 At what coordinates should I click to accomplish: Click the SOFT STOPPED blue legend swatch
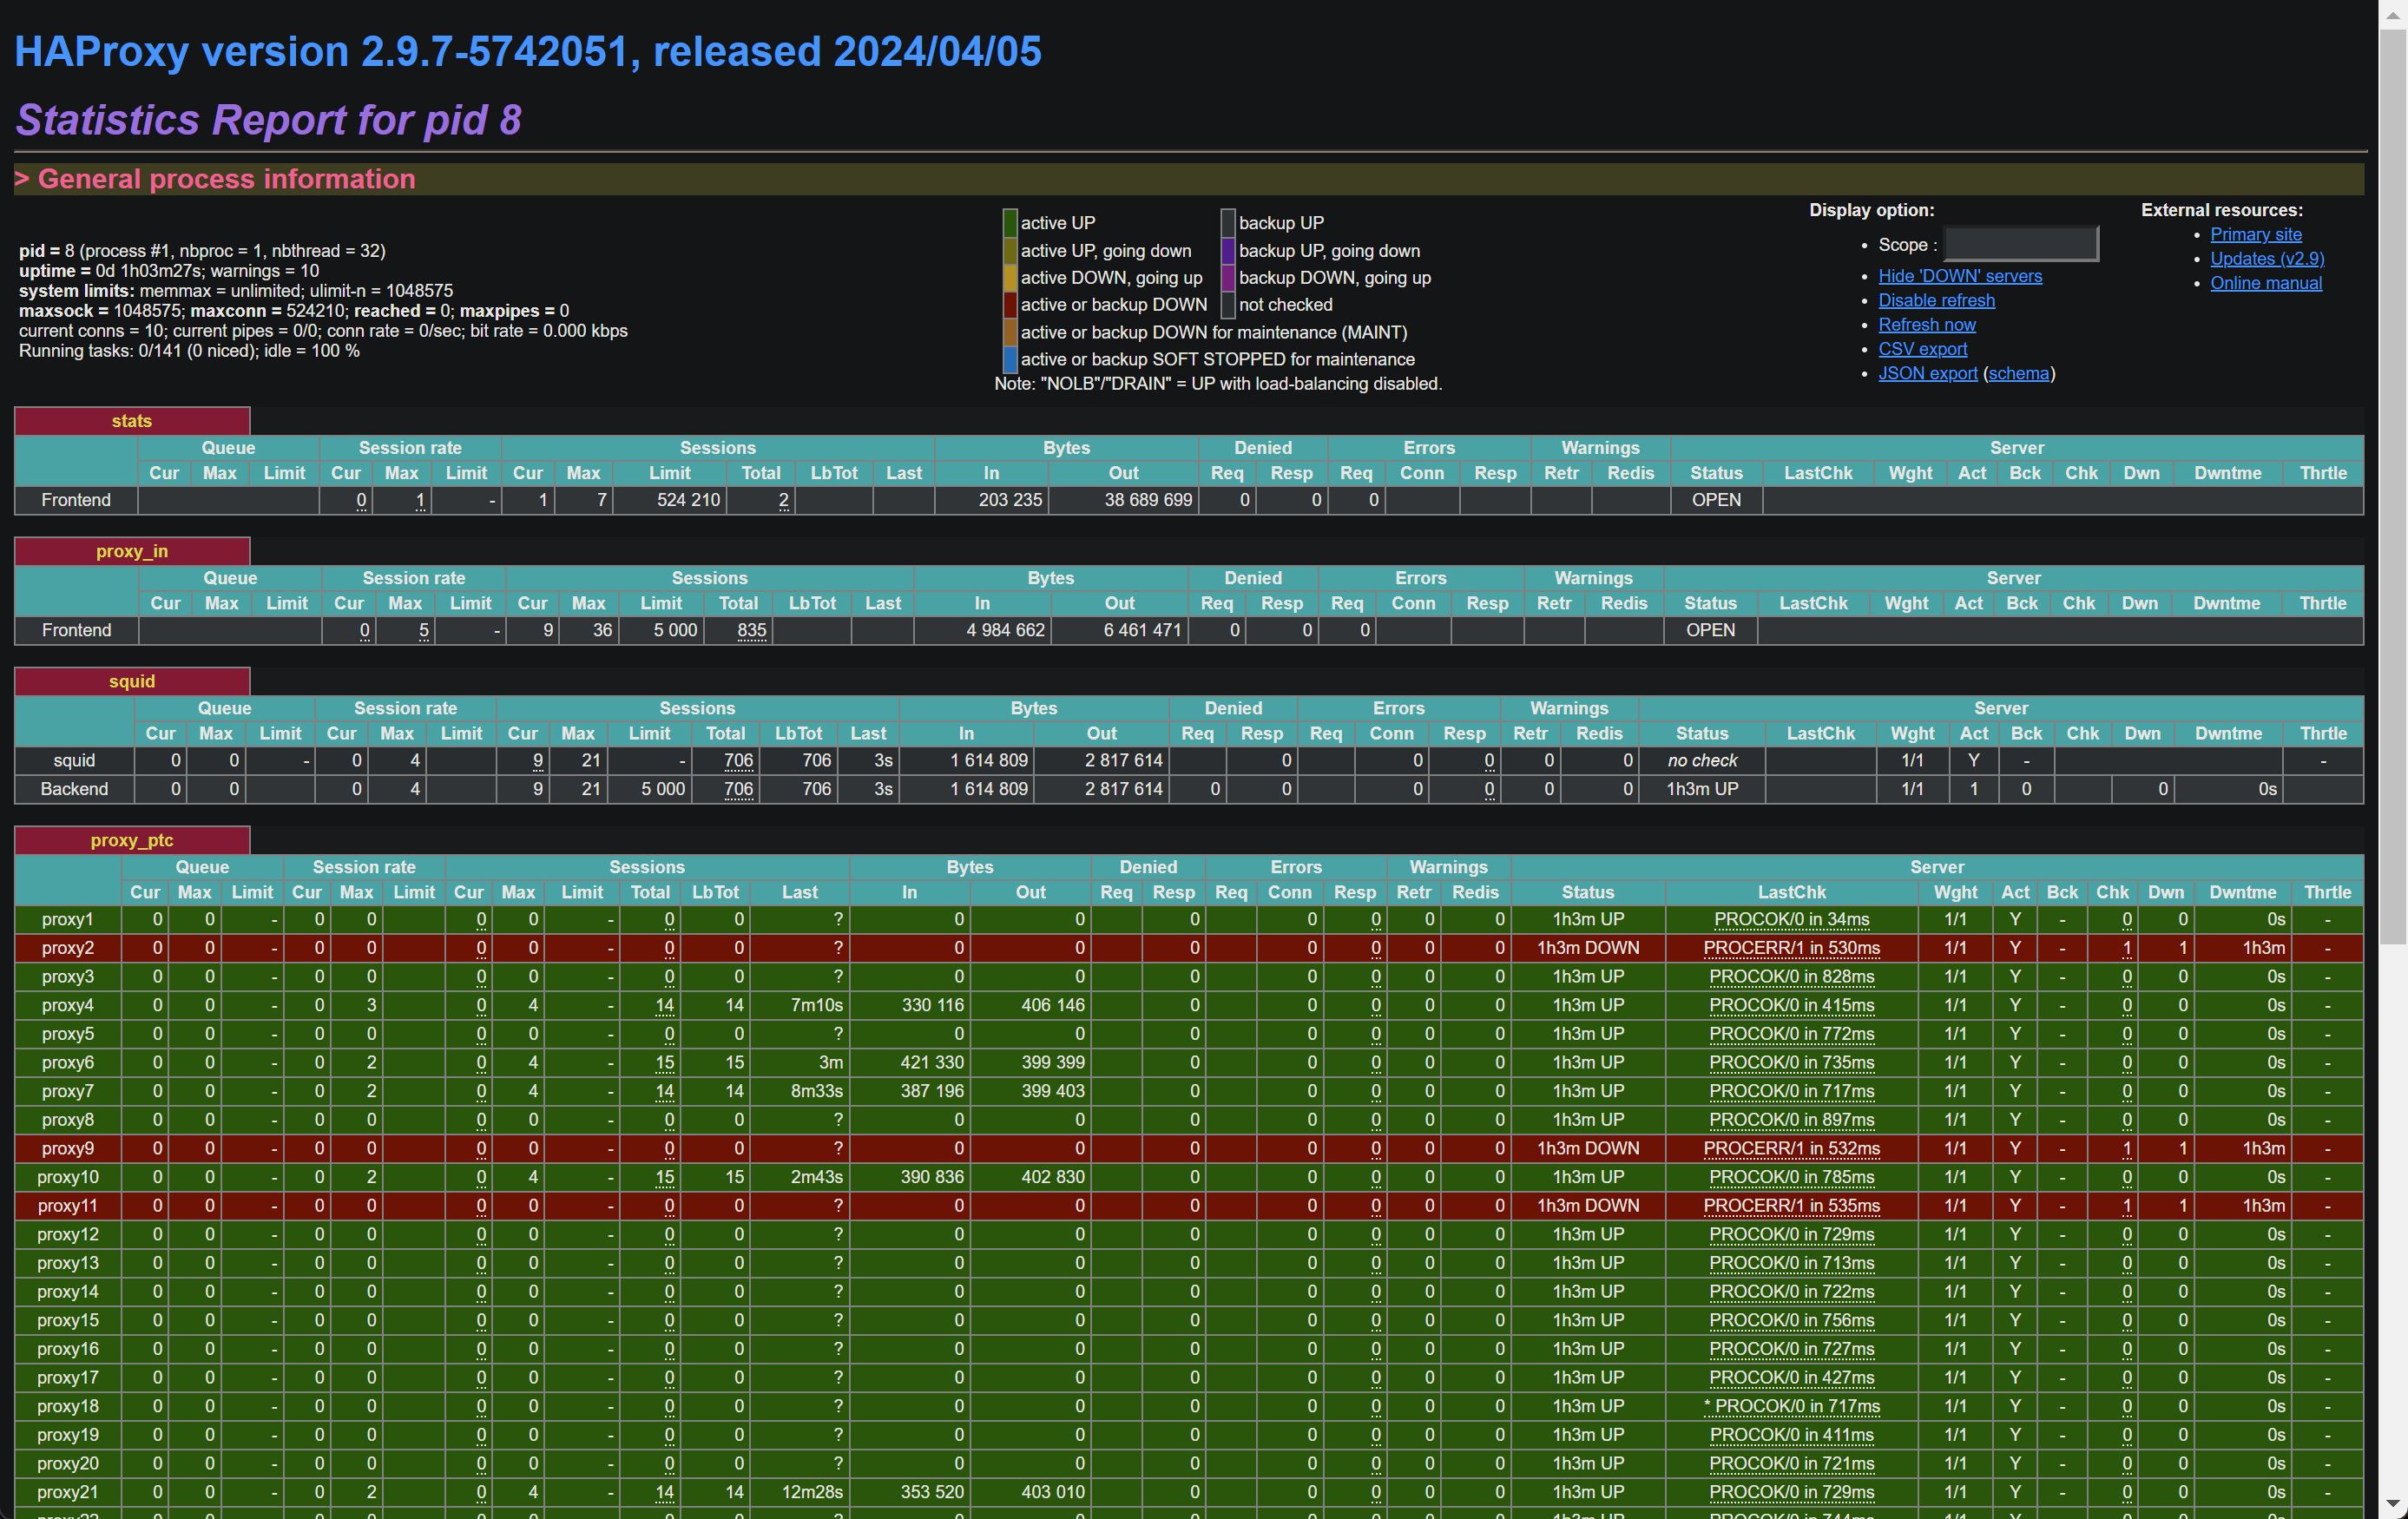(1009, 359)
